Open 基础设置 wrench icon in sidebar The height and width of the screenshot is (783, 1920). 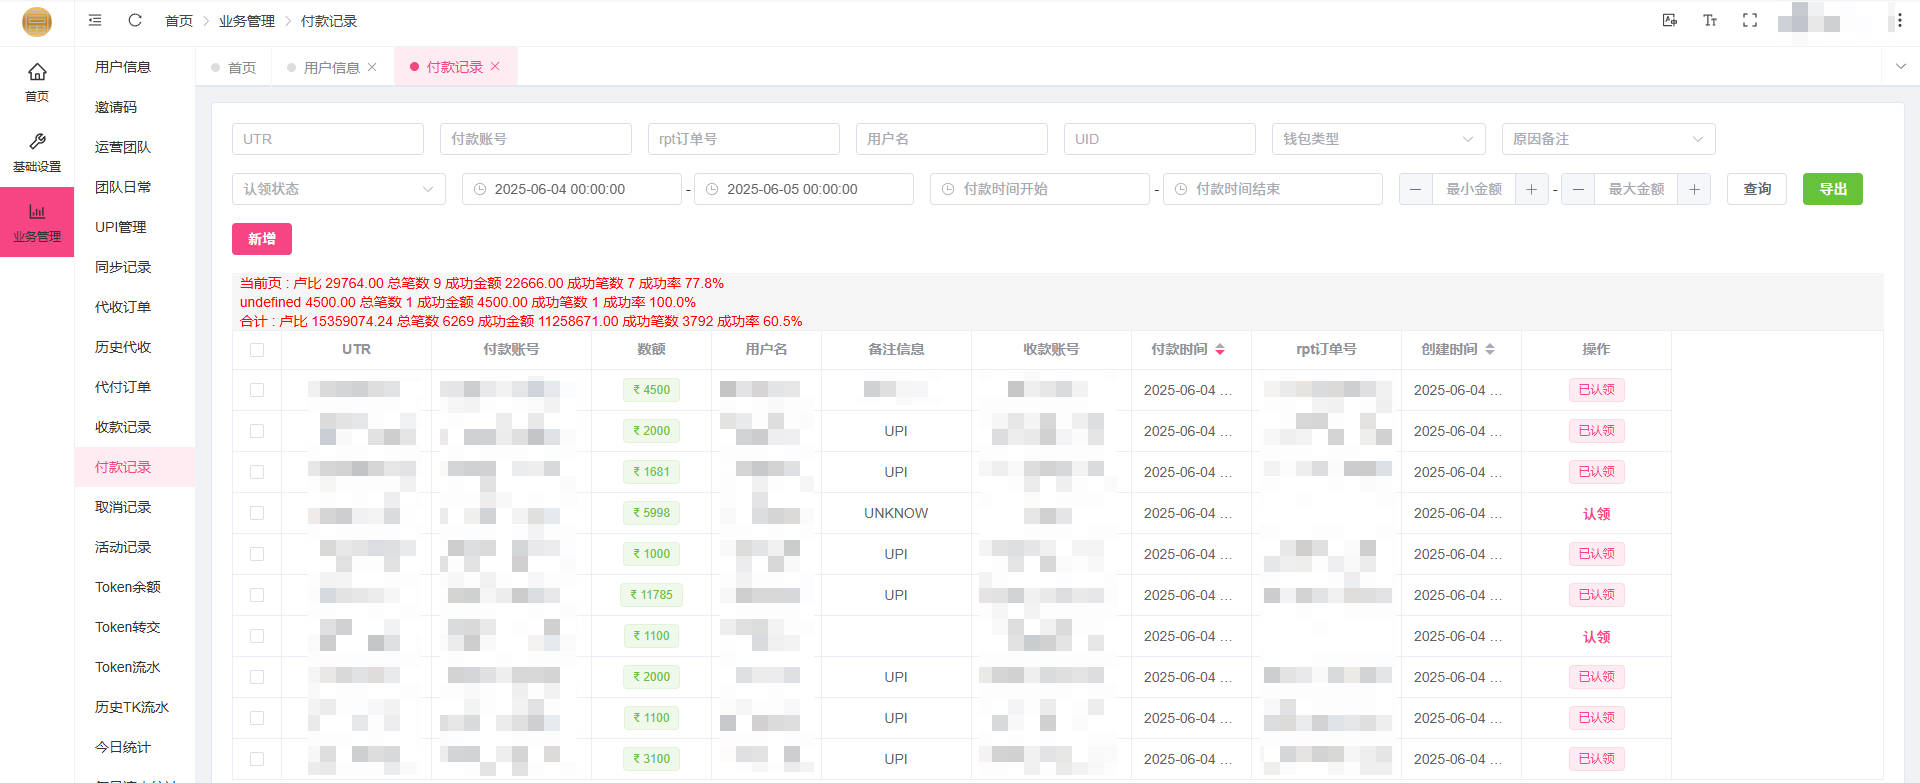coord(37,151)
